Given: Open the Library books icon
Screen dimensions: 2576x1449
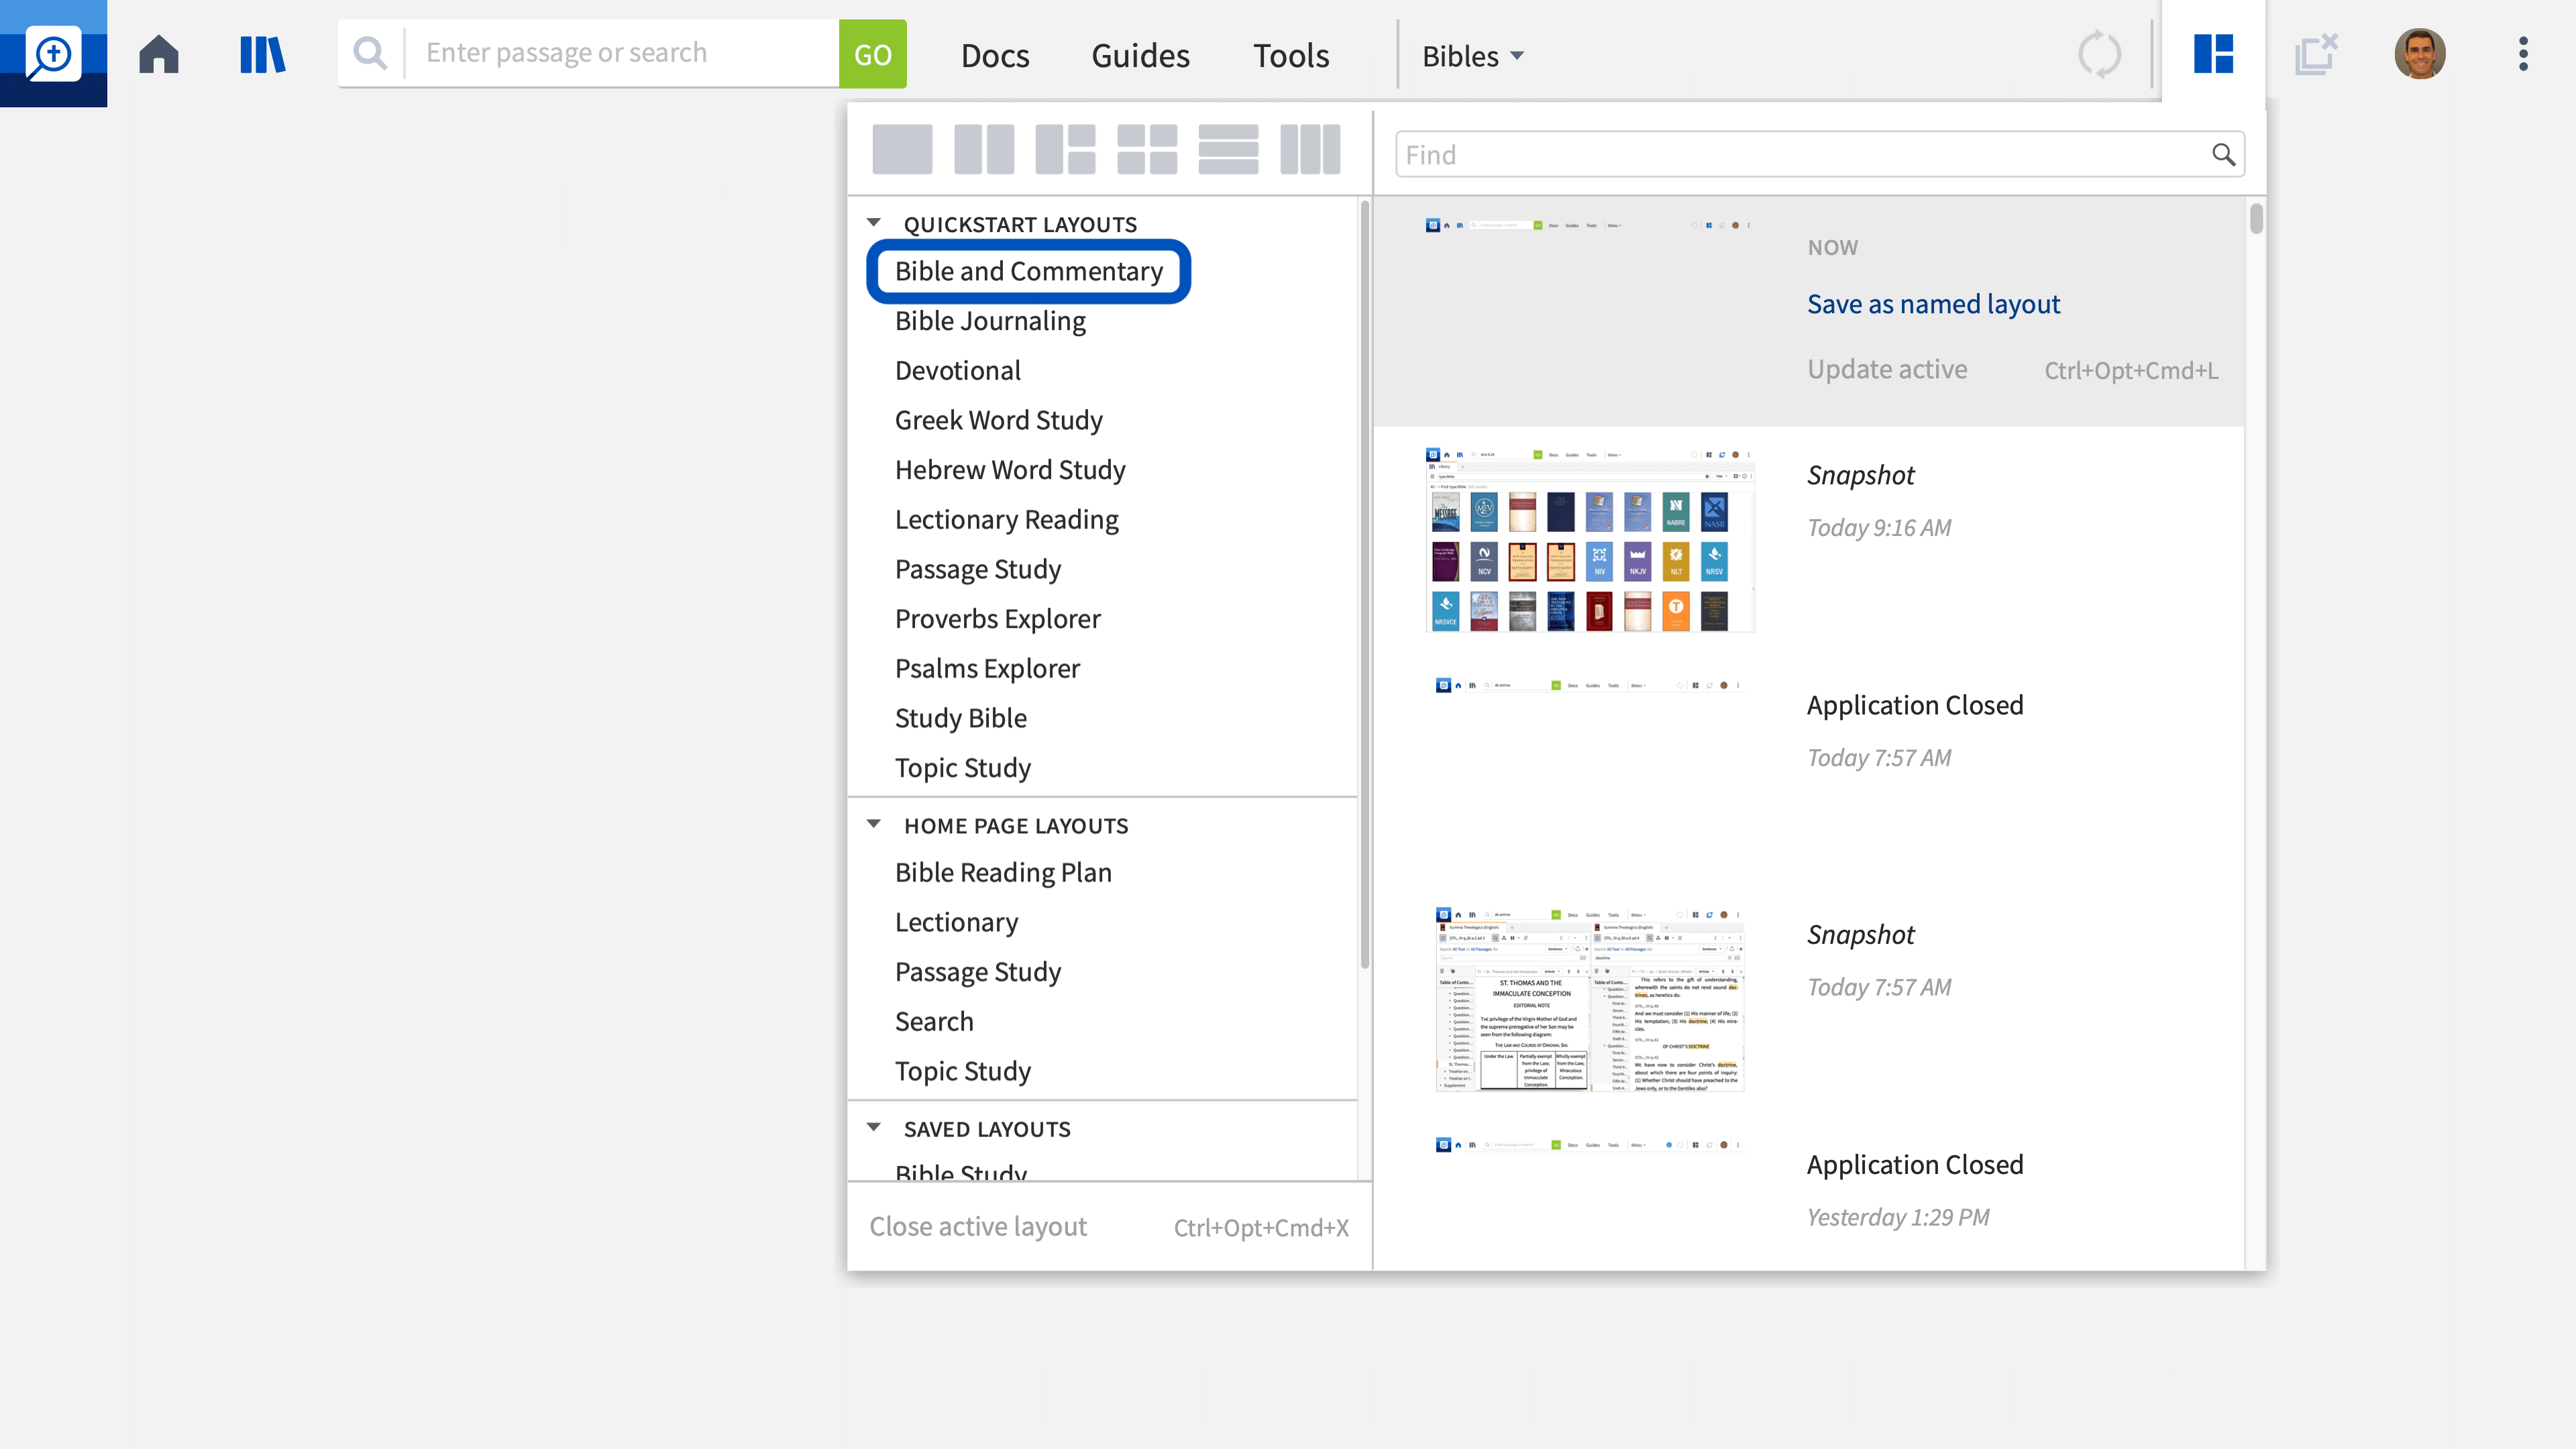Looking at the screenshot, I should [263, 54].
